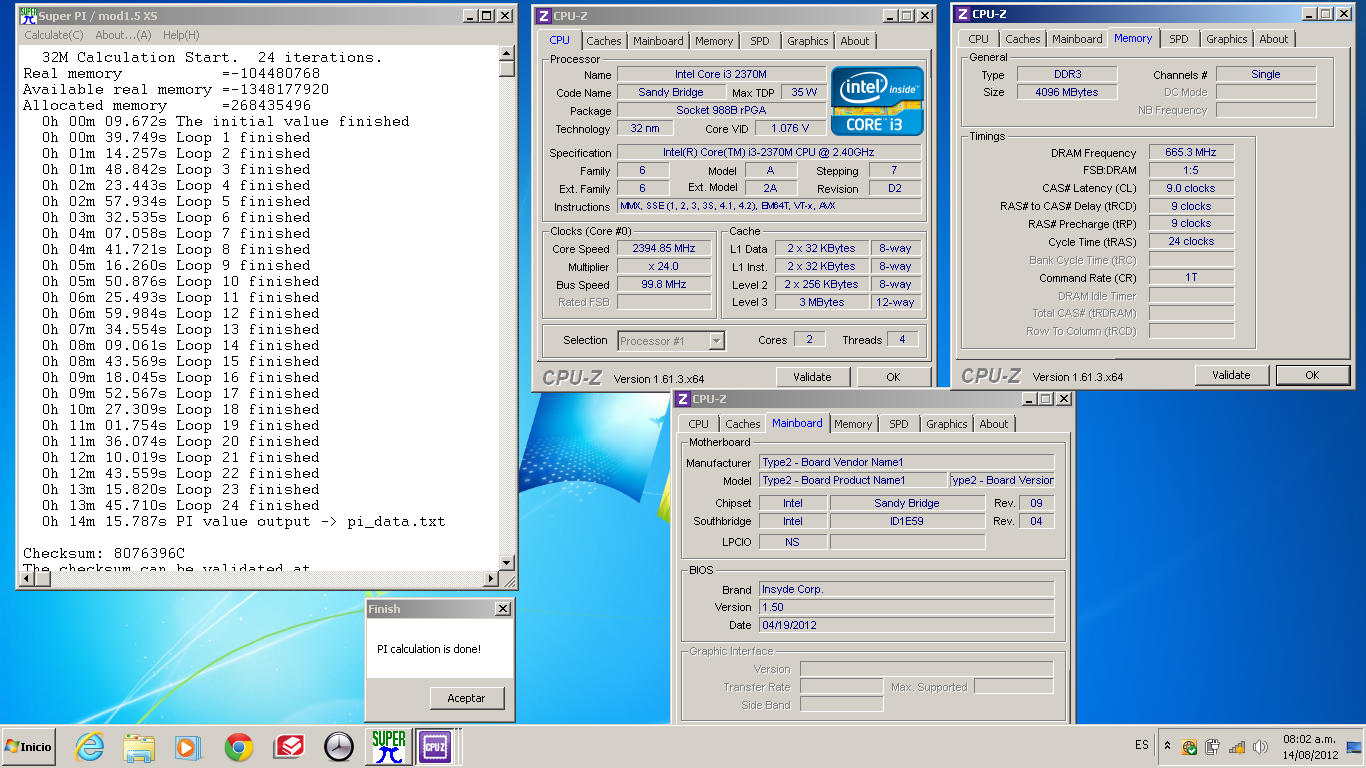
Task: Switch to CPU-Z via taskbar icon
Action: coord(436,746)
